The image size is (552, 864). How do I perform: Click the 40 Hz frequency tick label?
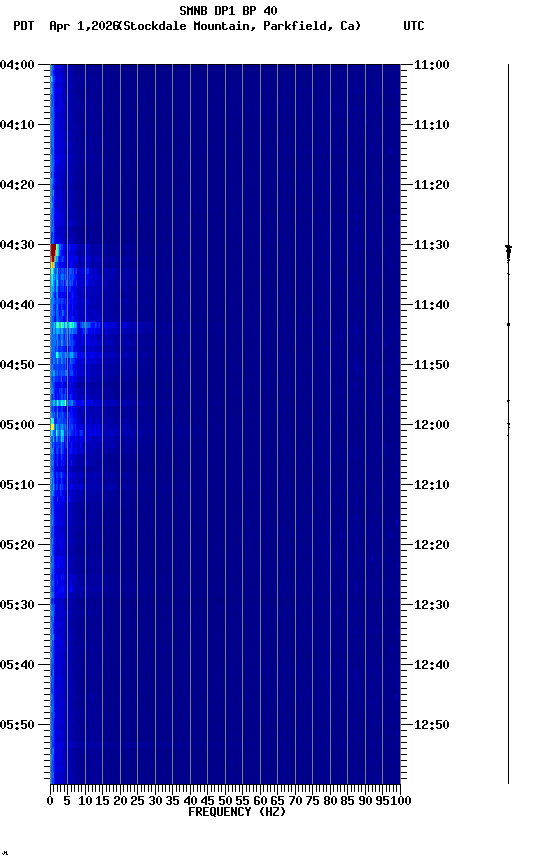(190, 801)
